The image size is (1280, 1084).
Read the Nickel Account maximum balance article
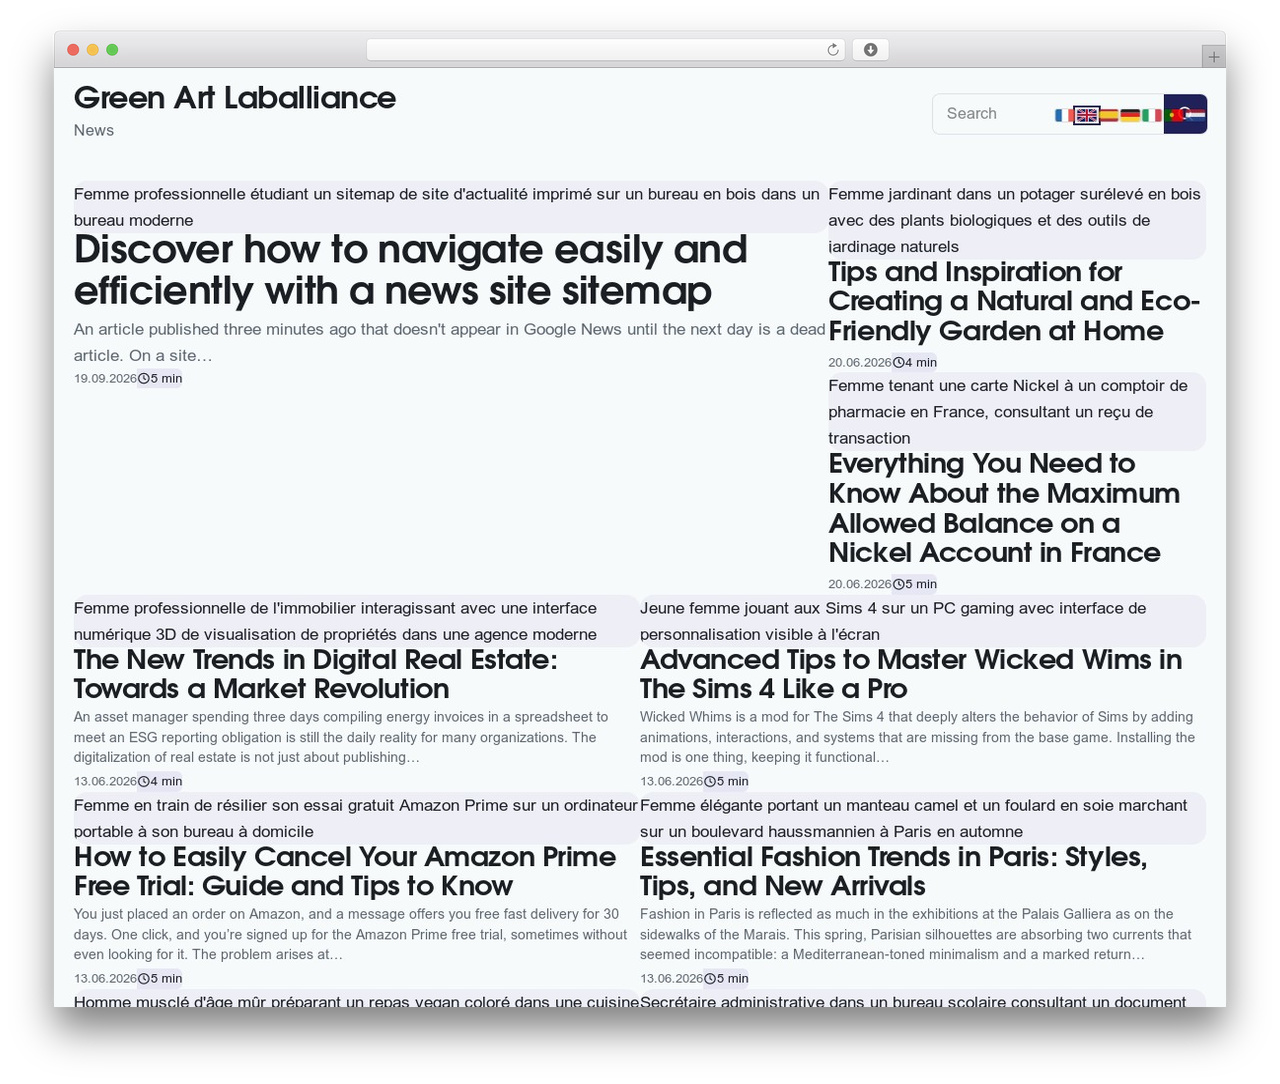pos(1004,508)
